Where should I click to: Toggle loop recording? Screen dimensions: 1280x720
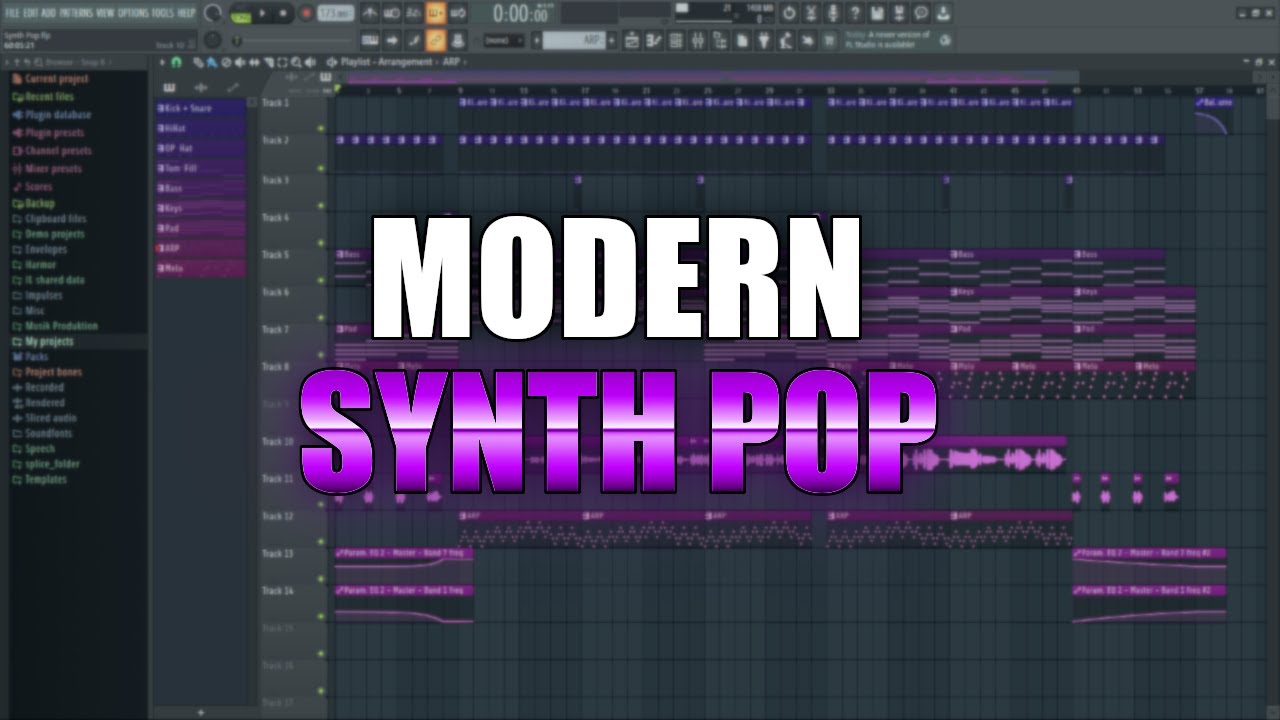point(458,13)
